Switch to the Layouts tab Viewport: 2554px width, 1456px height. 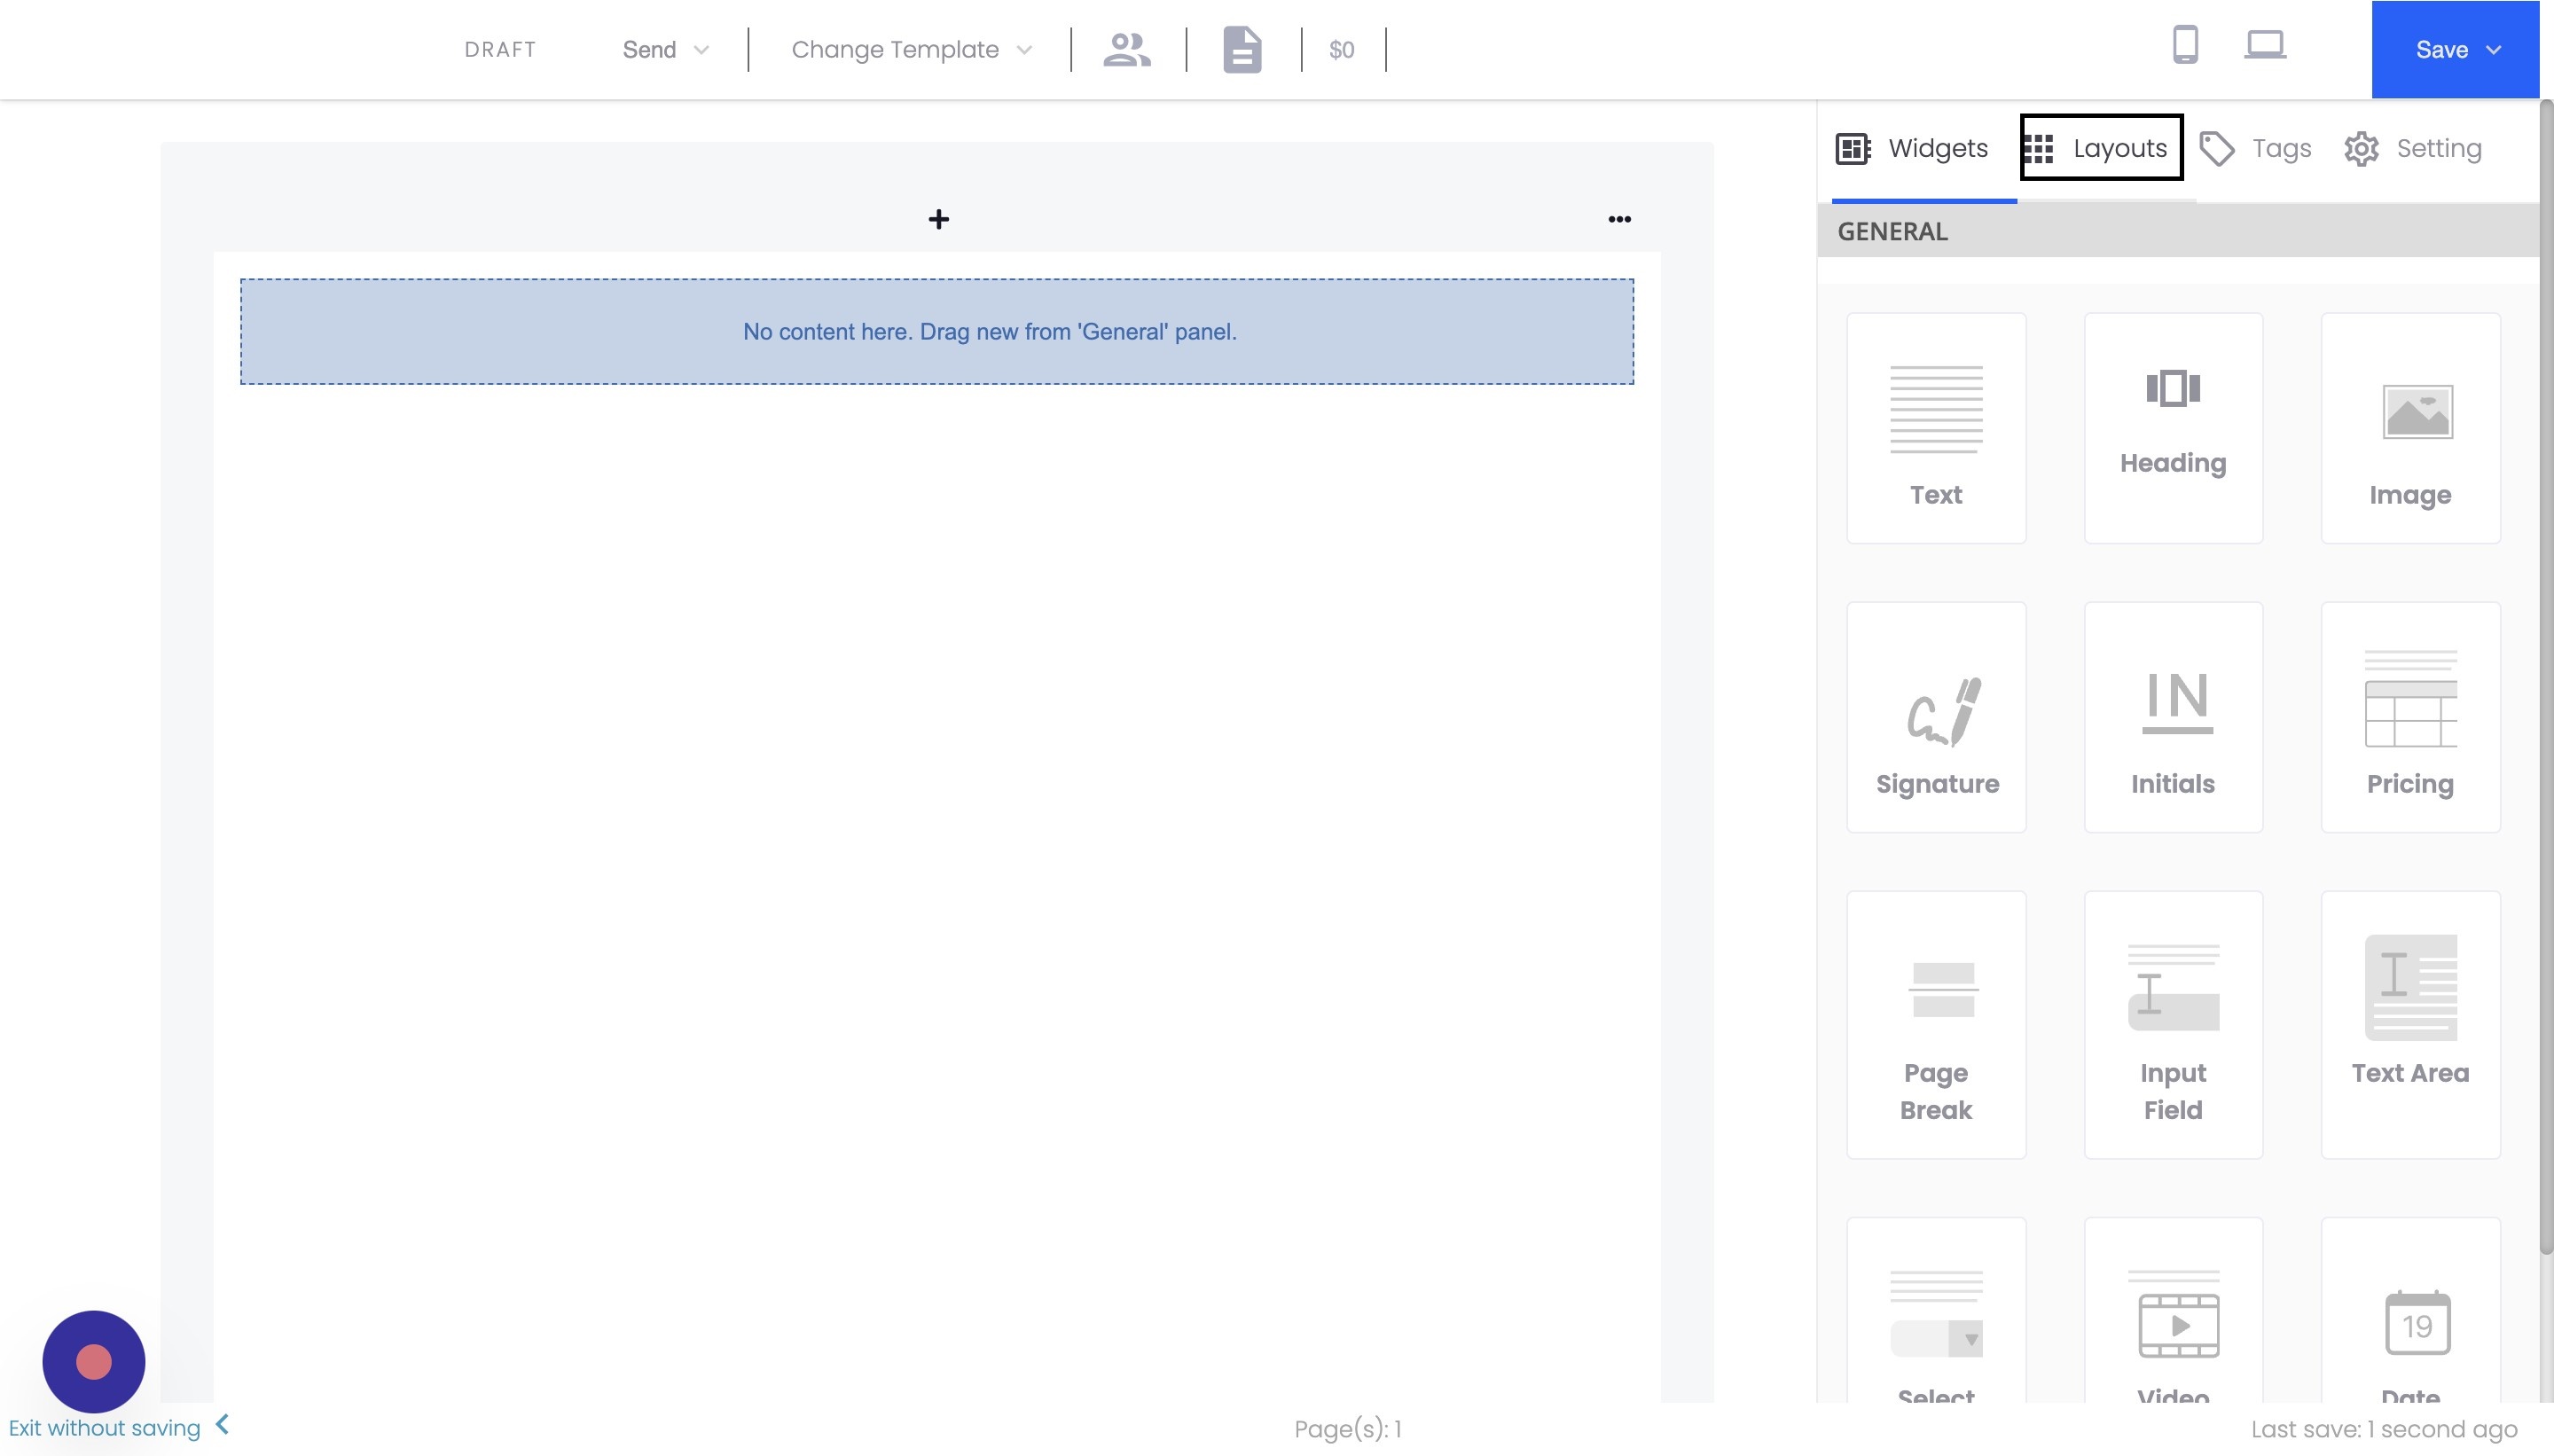pos(2101,148)
